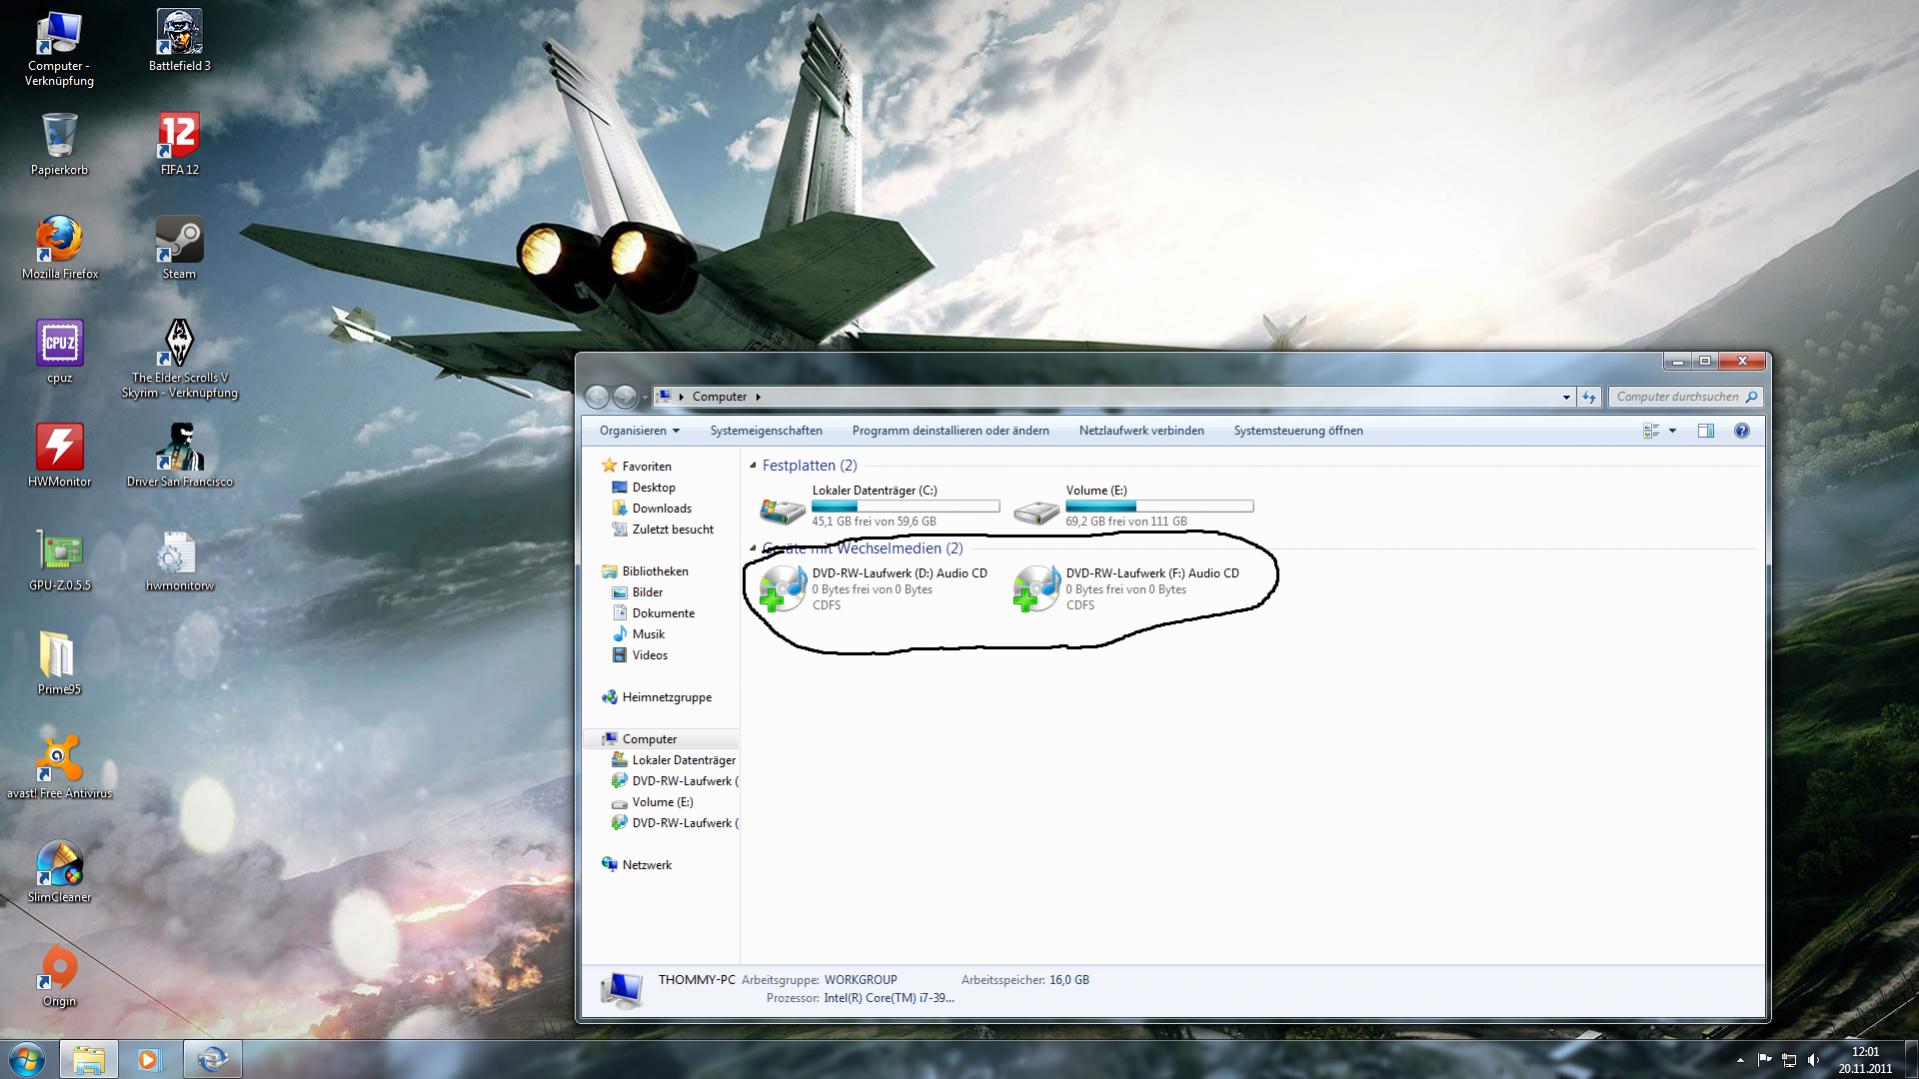Screen dimensions: 1919x1079
Task: Select Bibliotheken in navigation pane
Action: click(644, 571)
